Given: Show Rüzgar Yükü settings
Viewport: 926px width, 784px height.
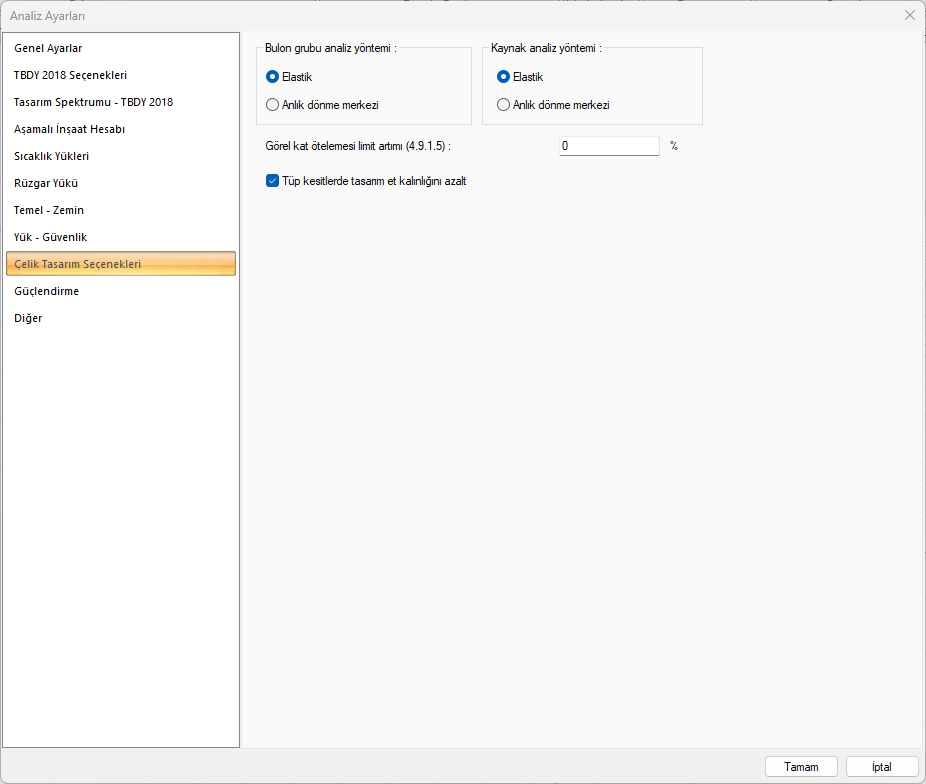Looking at the screenshot, I should tap(46, 183).
